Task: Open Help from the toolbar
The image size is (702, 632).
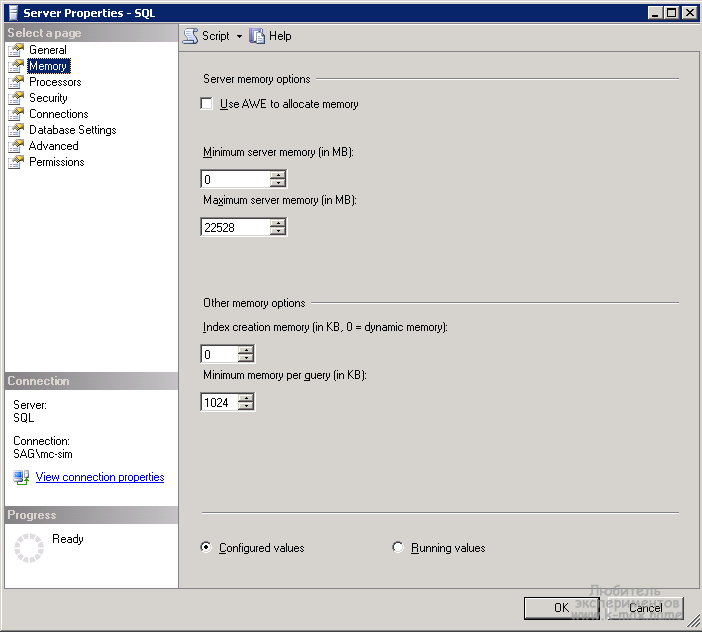Action: coord(270,36)
